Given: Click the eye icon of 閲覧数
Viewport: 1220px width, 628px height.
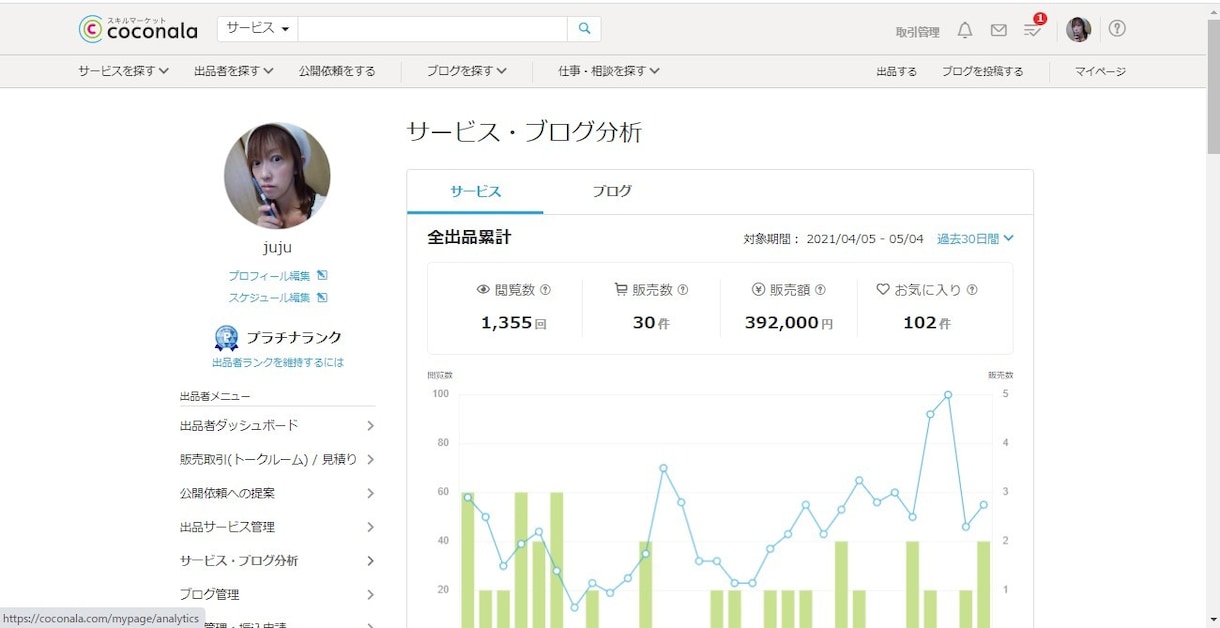Looking at the screenshot, I should coord(484,290).
